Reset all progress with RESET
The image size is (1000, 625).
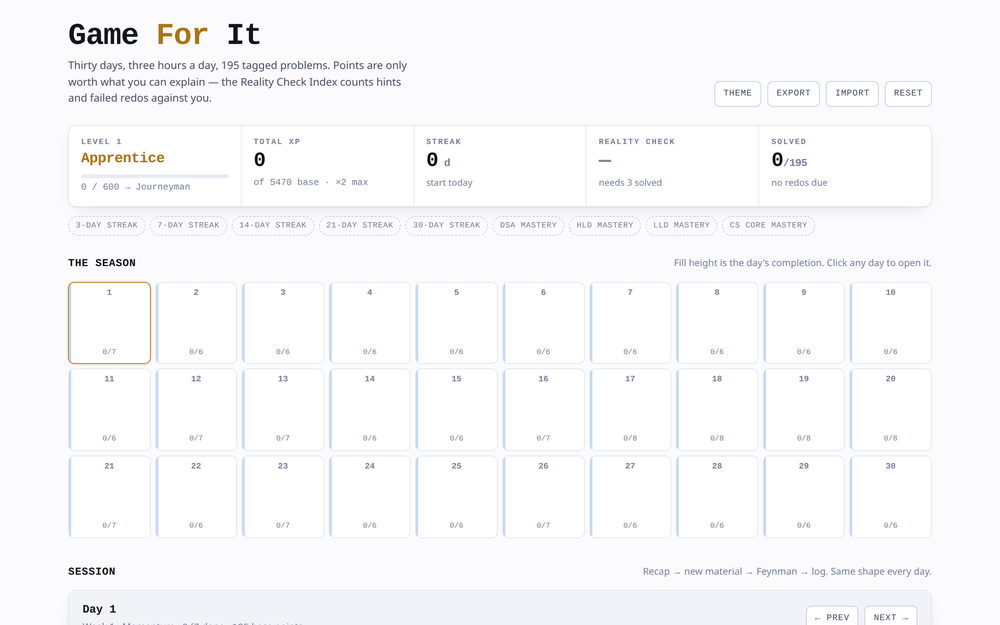908,94
